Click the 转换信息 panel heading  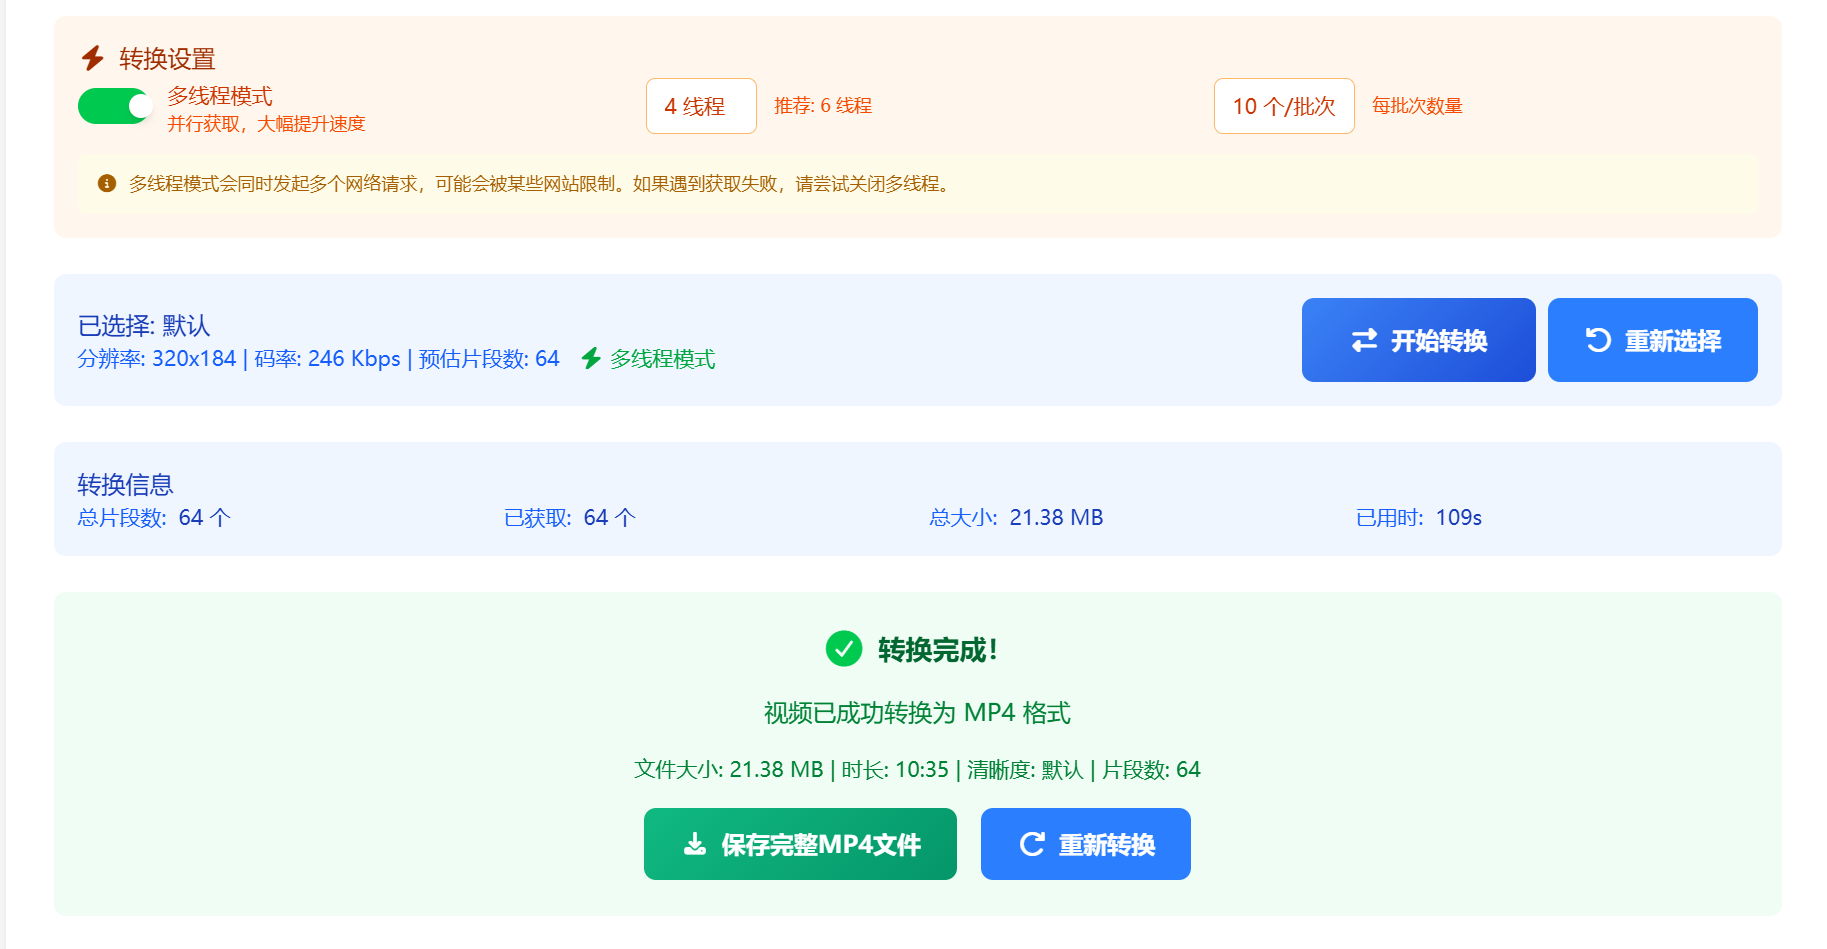point(124,484)
